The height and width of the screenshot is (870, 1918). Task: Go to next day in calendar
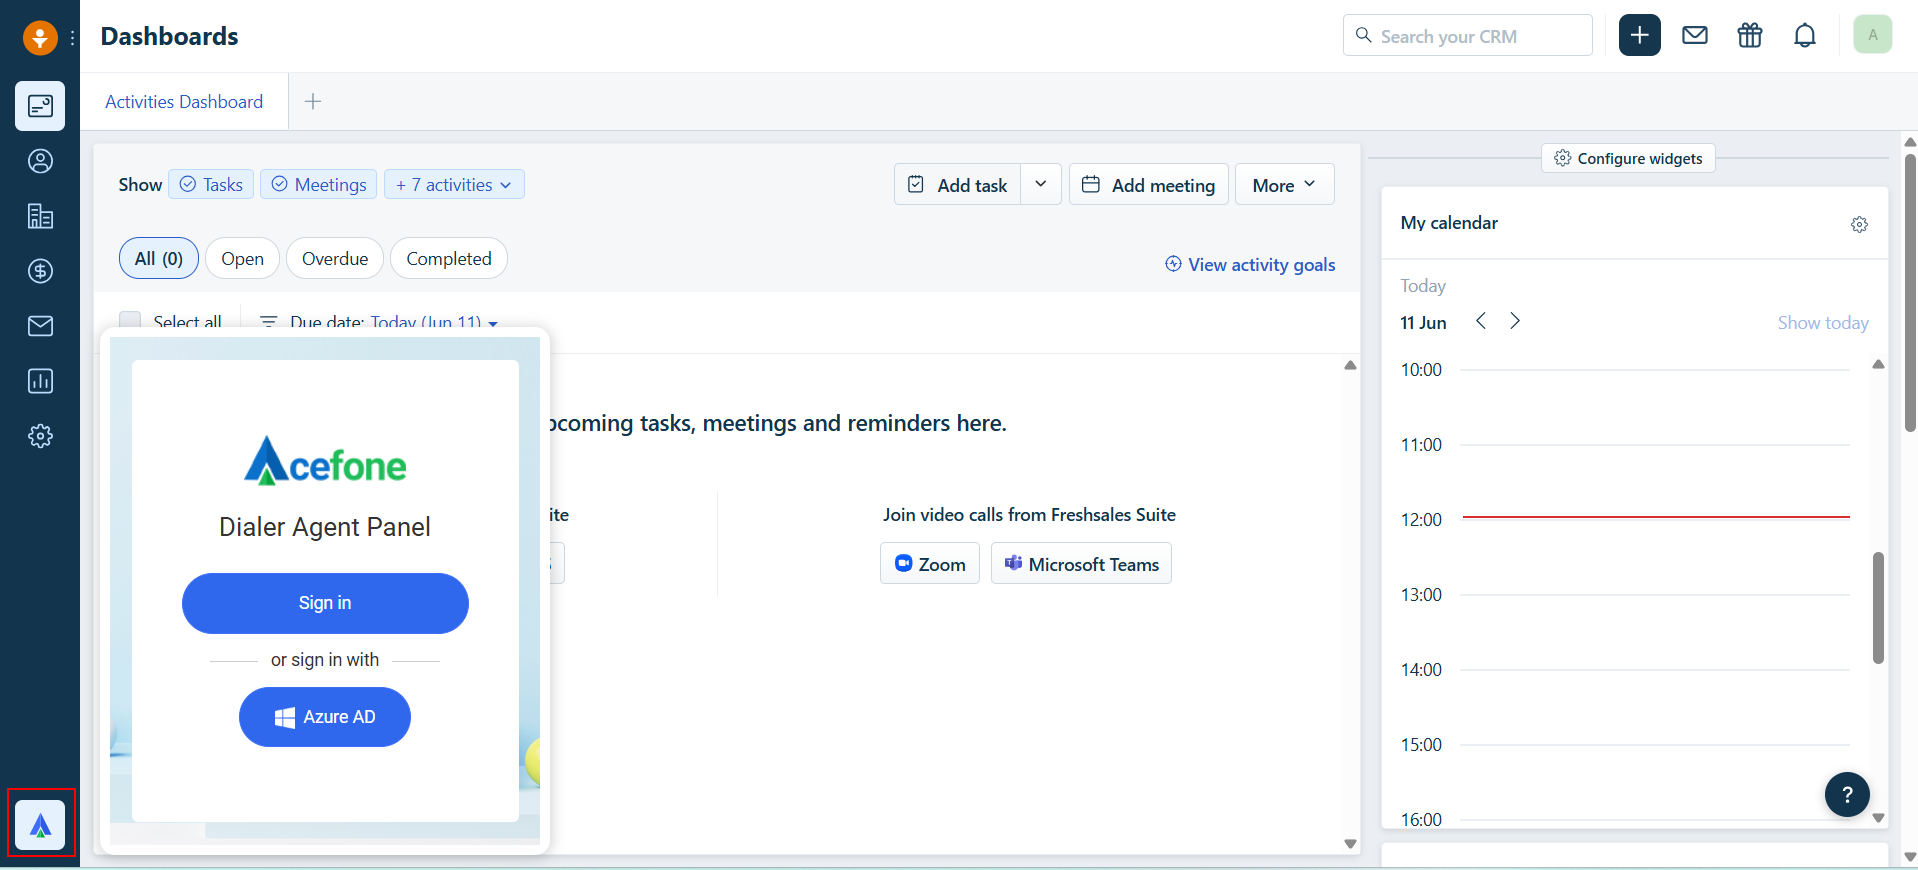click(x=1515, y=321)
